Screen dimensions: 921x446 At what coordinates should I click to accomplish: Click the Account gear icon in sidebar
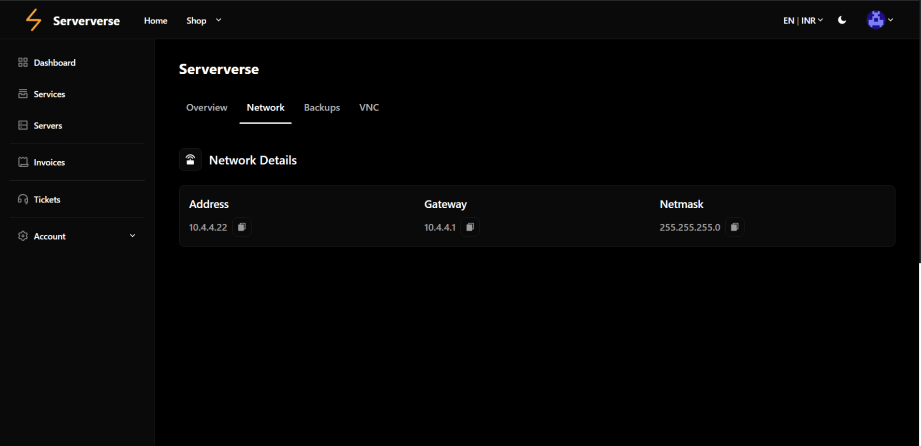[23, 236]
